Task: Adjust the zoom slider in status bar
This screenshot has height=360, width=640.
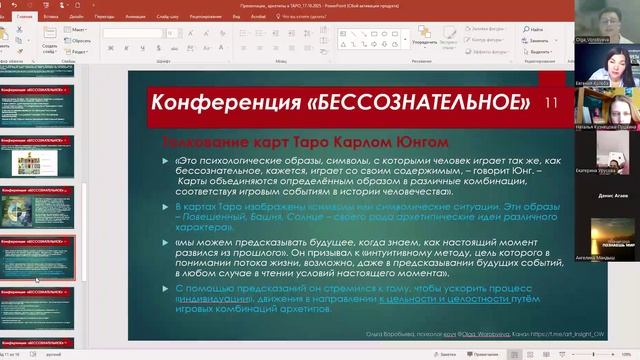Action: point(593,354)
